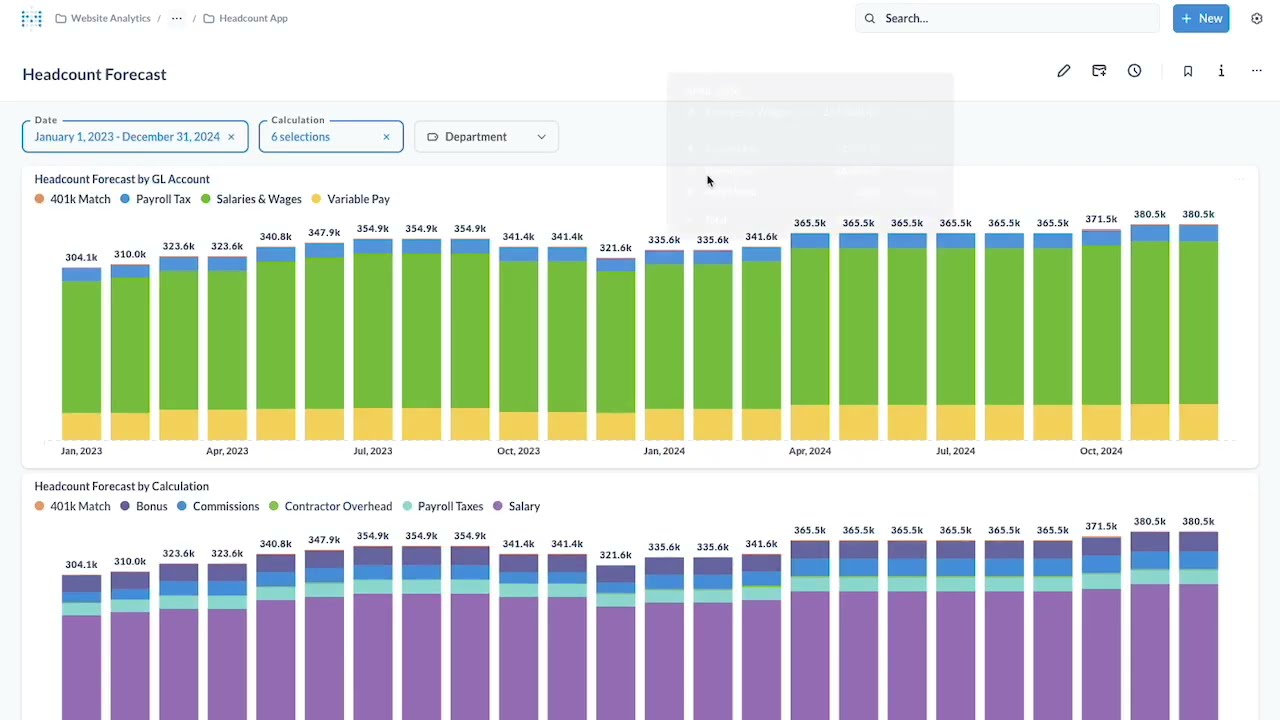Click the Salaries & Wages legend swatch
1280x720 pixels.
click(206, 199)
